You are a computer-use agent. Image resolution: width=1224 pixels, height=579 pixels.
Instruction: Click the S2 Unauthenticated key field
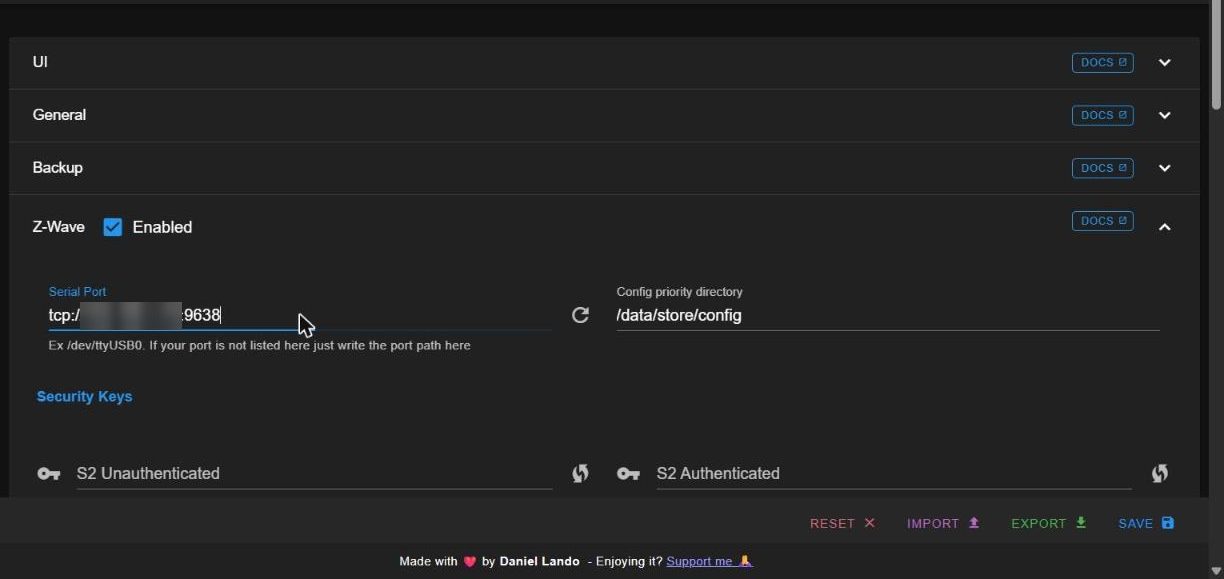click(314, 473)
